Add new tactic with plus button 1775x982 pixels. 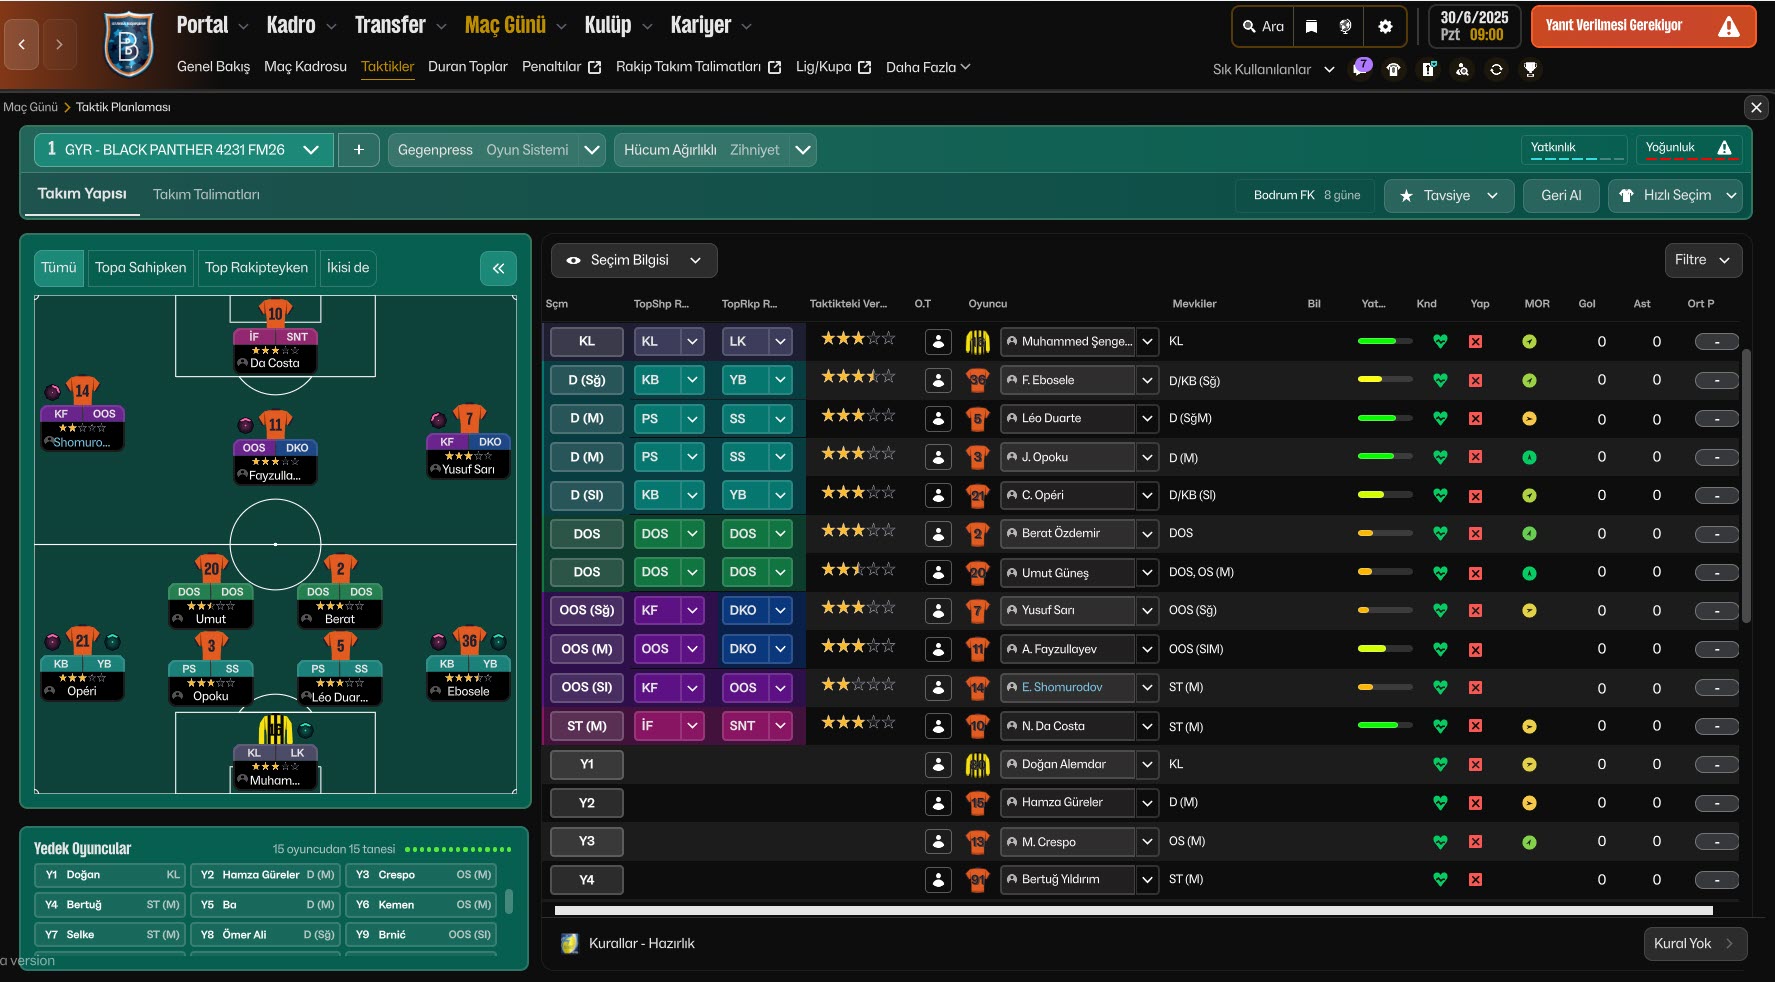point(358,150)
